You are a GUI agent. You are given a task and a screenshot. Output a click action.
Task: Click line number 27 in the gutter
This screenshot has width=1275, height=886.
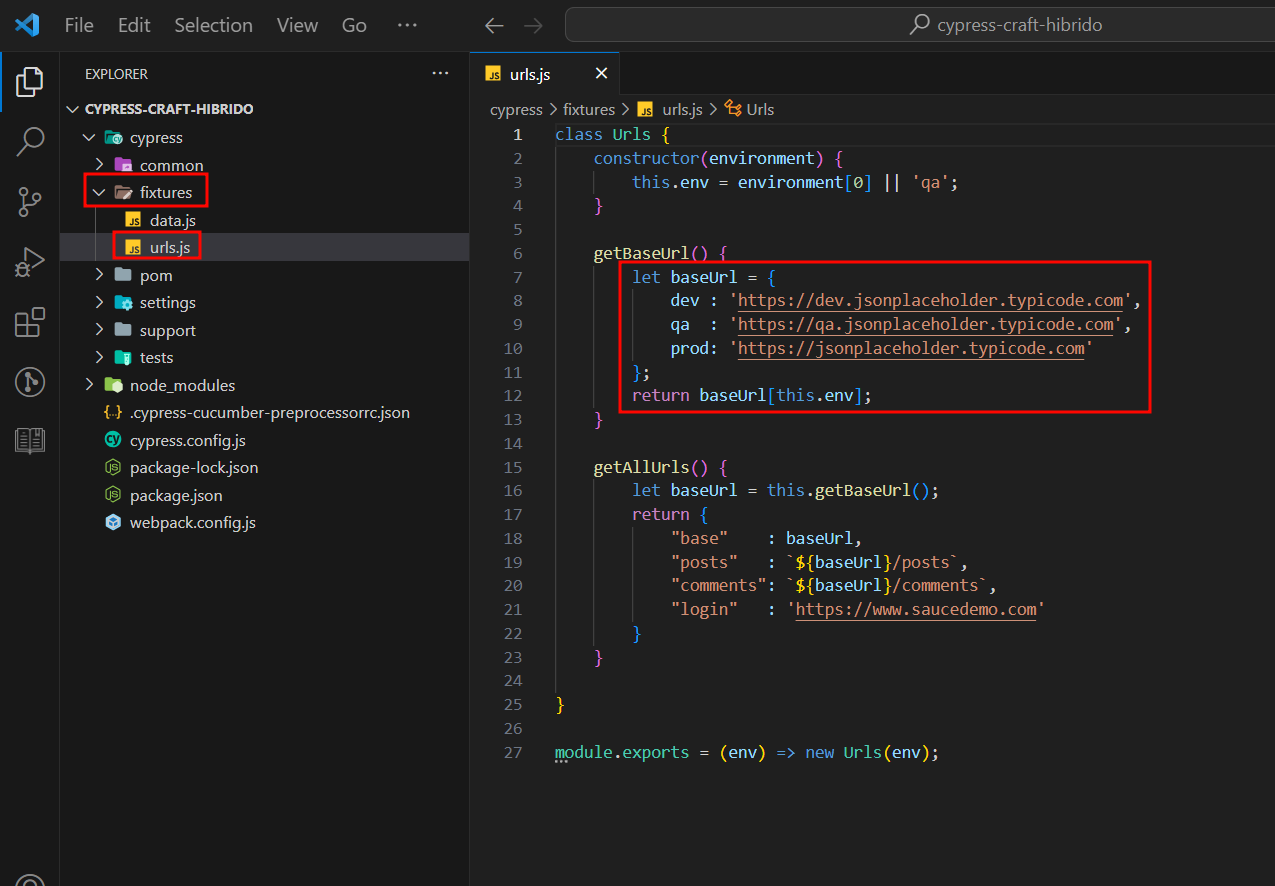click(513, 753)
